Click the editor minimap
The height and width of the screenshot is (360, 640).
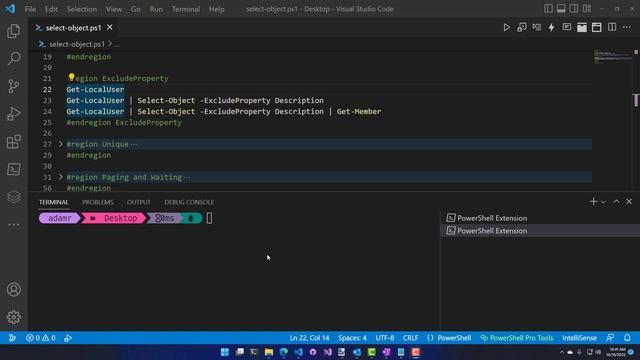[x=612, y=57]
